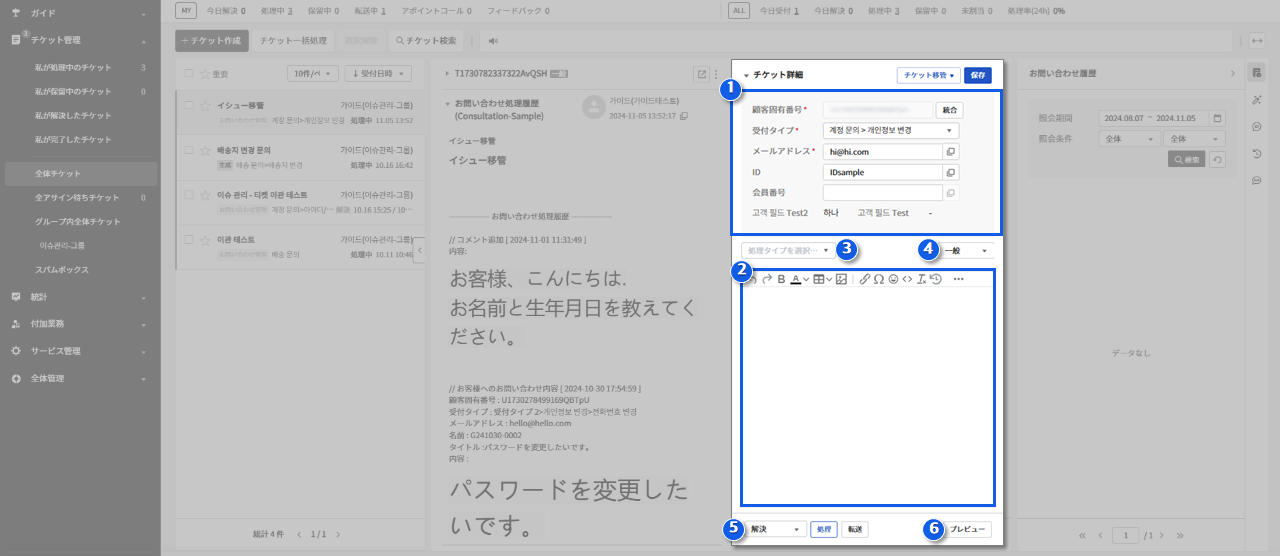Insert a link using the editor toolbar
Image resolution: width=1280 pixels, height=556 pixels.
[x=865, y=279]
